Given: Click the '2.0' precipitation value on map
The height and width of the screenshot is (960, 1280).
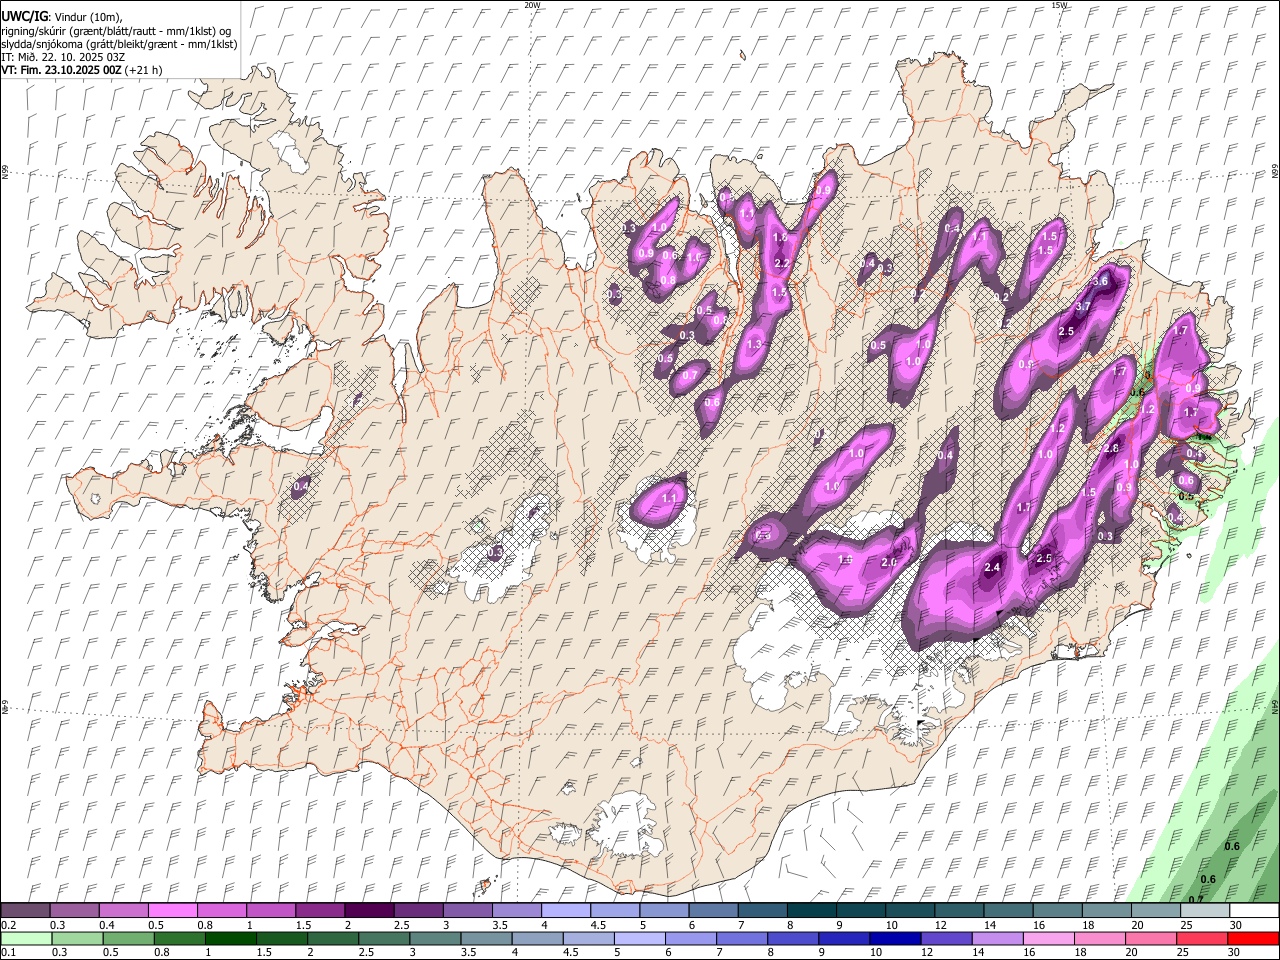Looking at the screenshot, I should tap(889, 562).
